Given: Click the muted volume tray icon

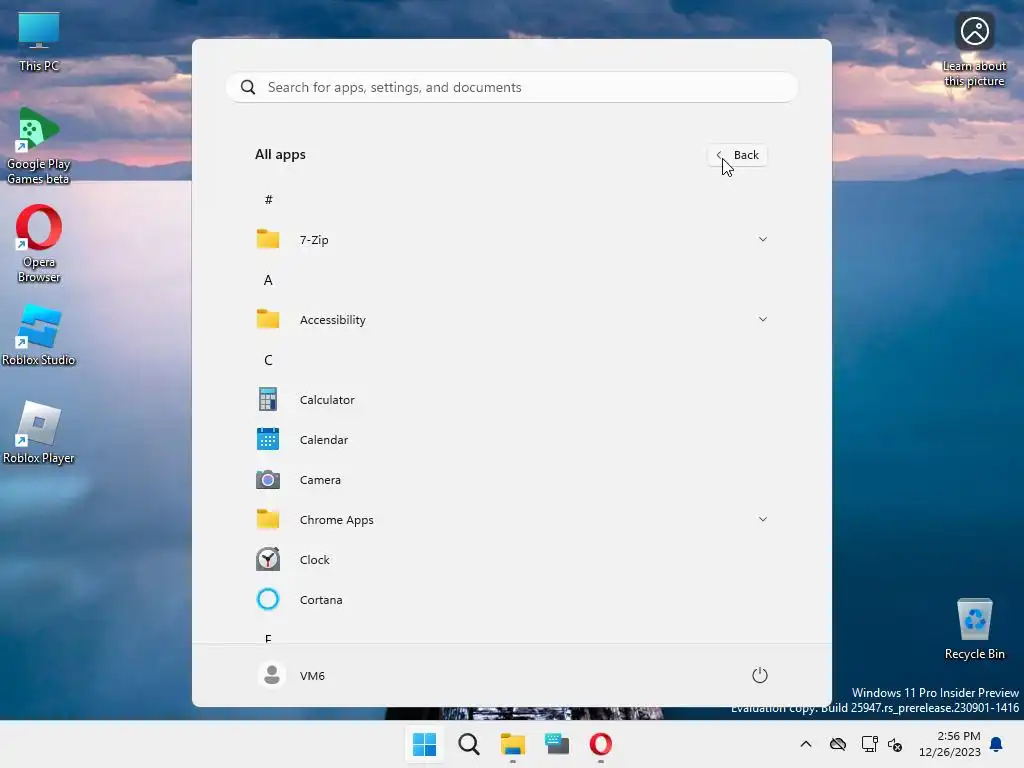Looking at the screenshot, I should coord(895,744).
